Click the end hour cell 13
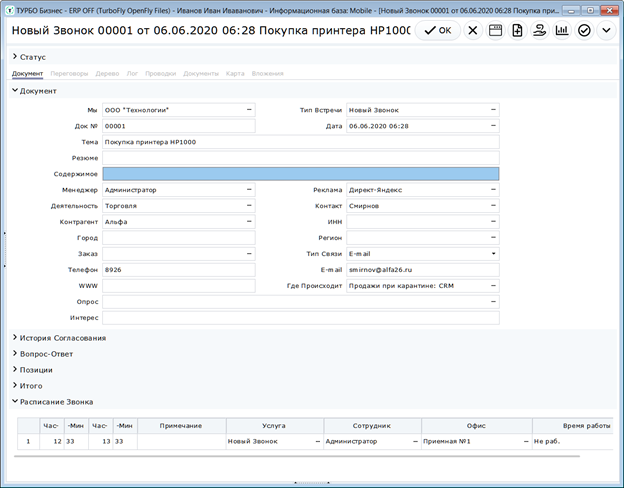Image resolution: width=624 pixels, height=488 pixels. tap(100, 441)
